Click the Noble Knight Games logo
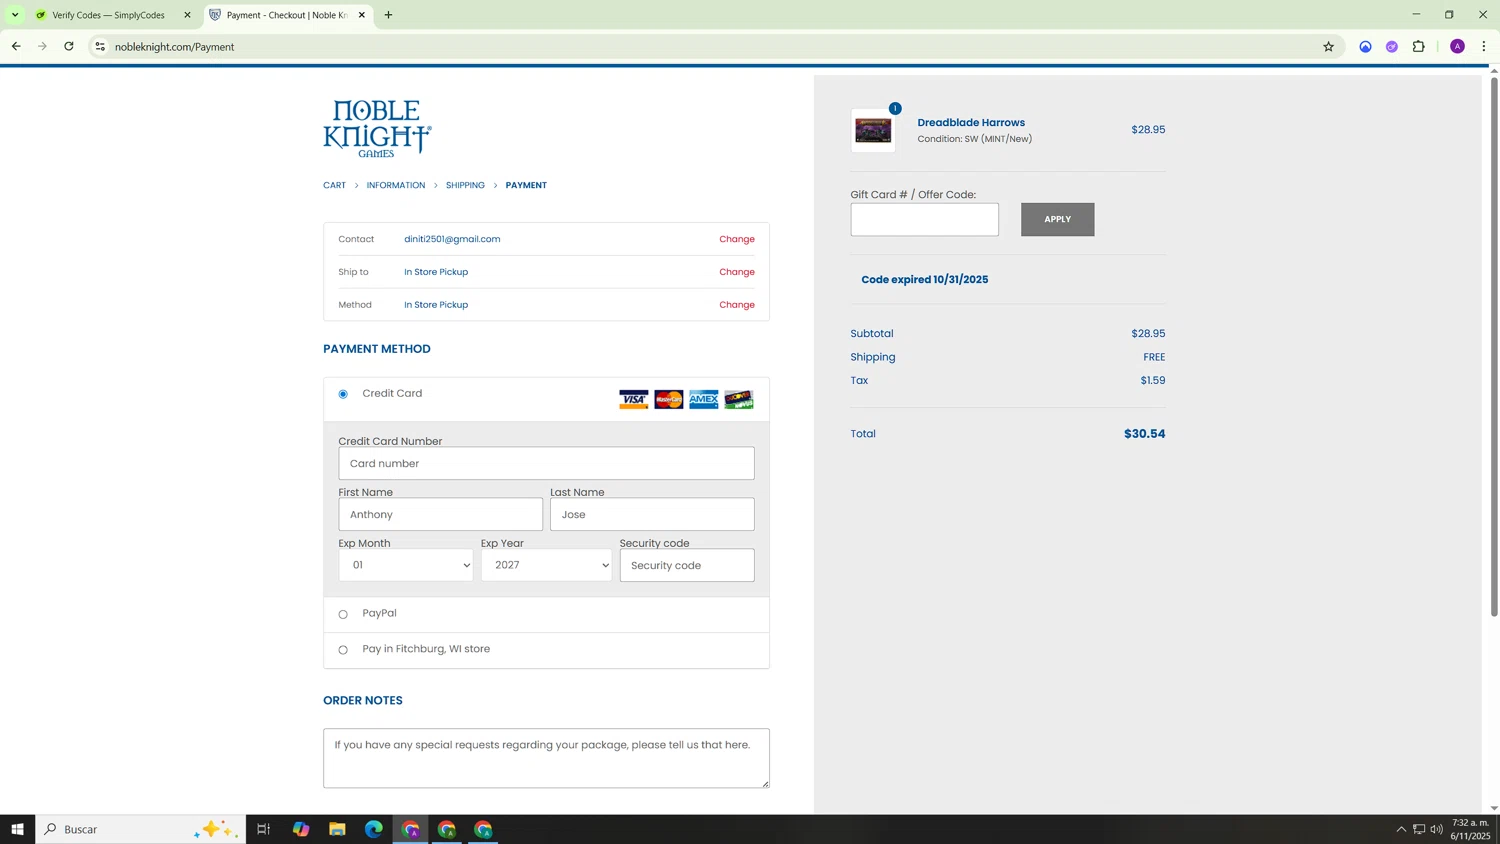The image size is (1500, 844). click(377, 128)
